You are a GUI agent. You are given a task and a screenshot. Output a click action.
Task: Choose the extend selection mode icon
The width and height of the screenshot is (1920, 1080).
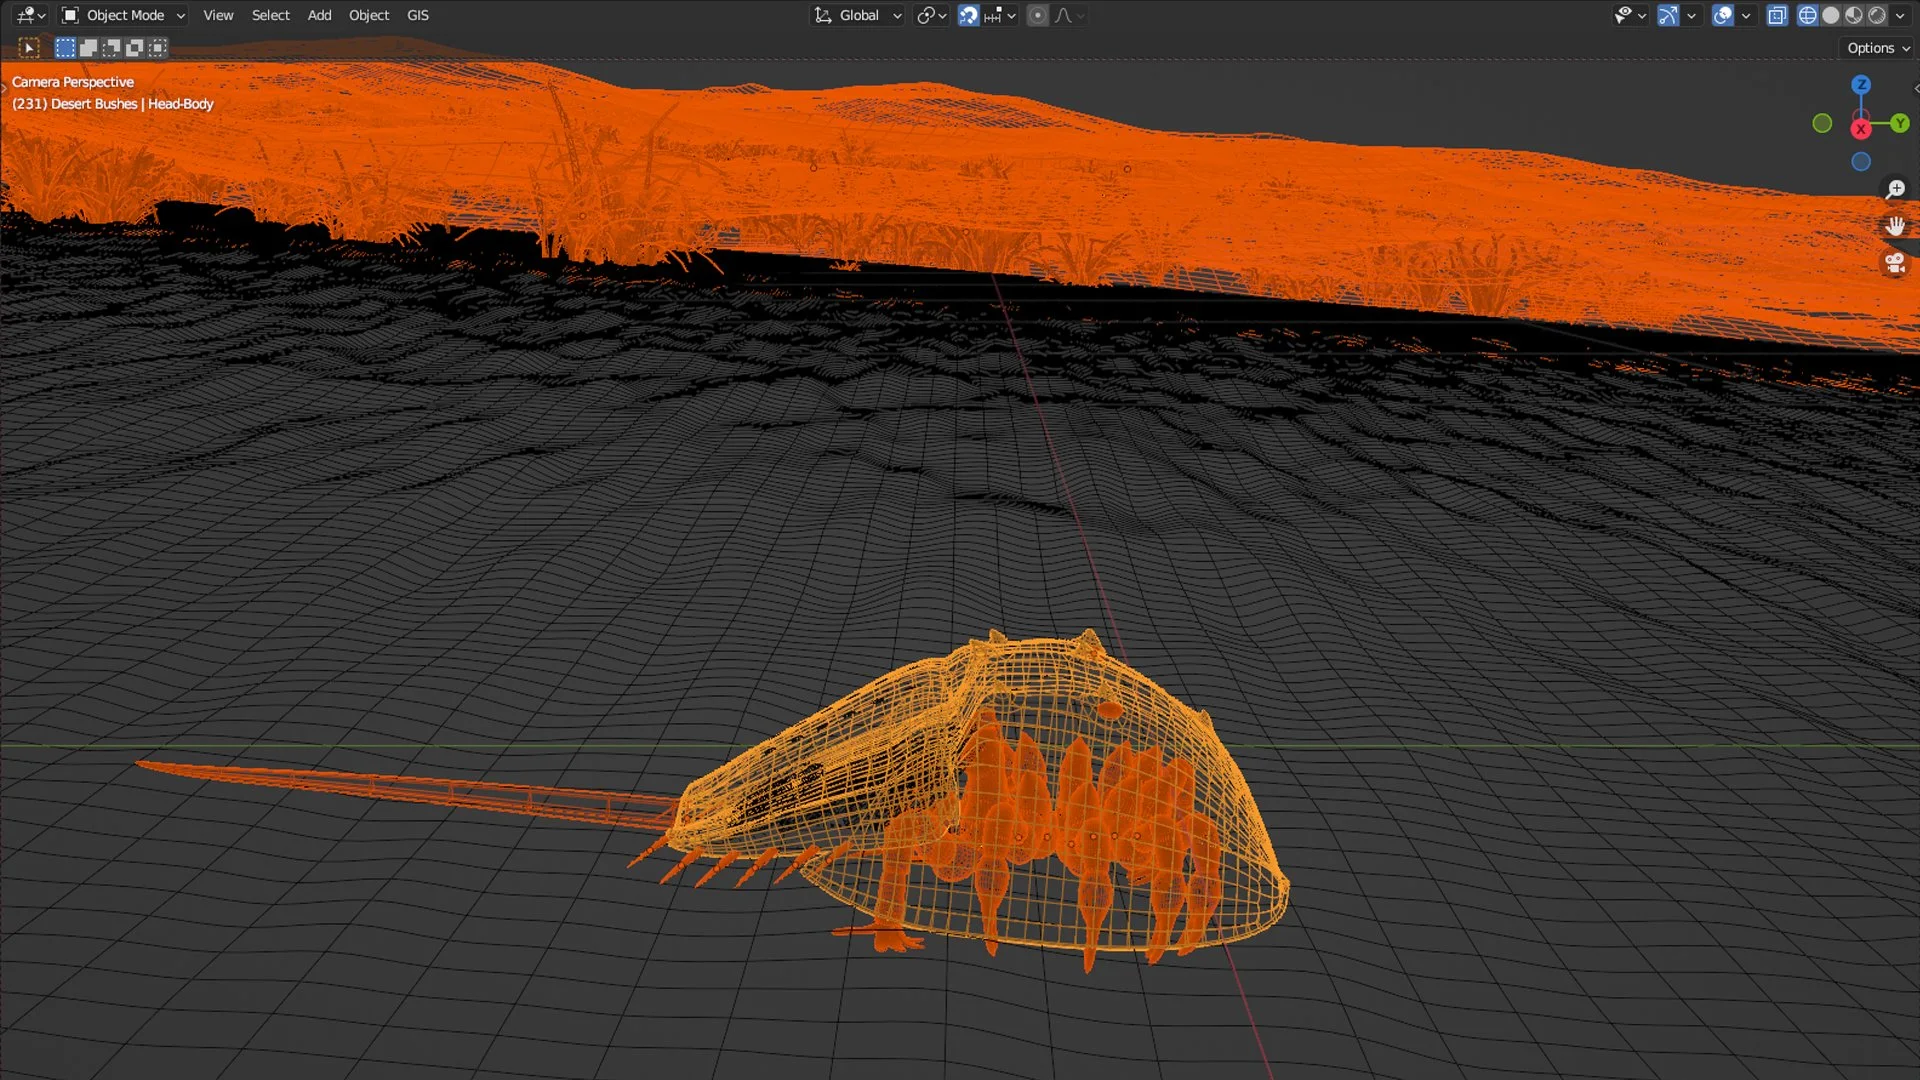point(88,47)
